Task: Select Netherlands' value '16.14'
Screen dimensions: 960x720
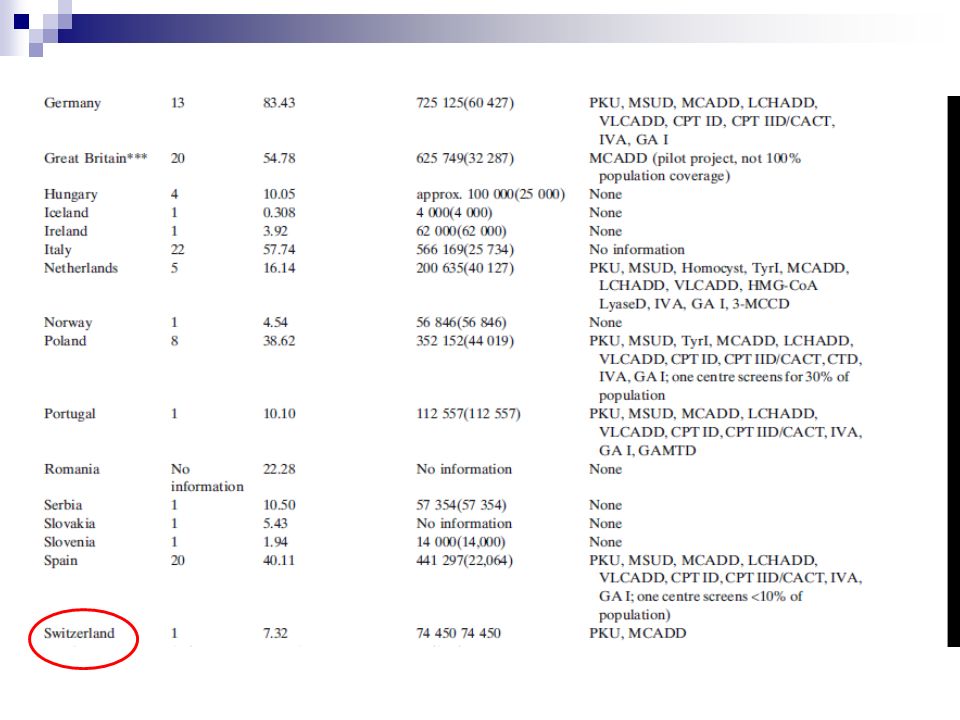Action: click(279, 268)
